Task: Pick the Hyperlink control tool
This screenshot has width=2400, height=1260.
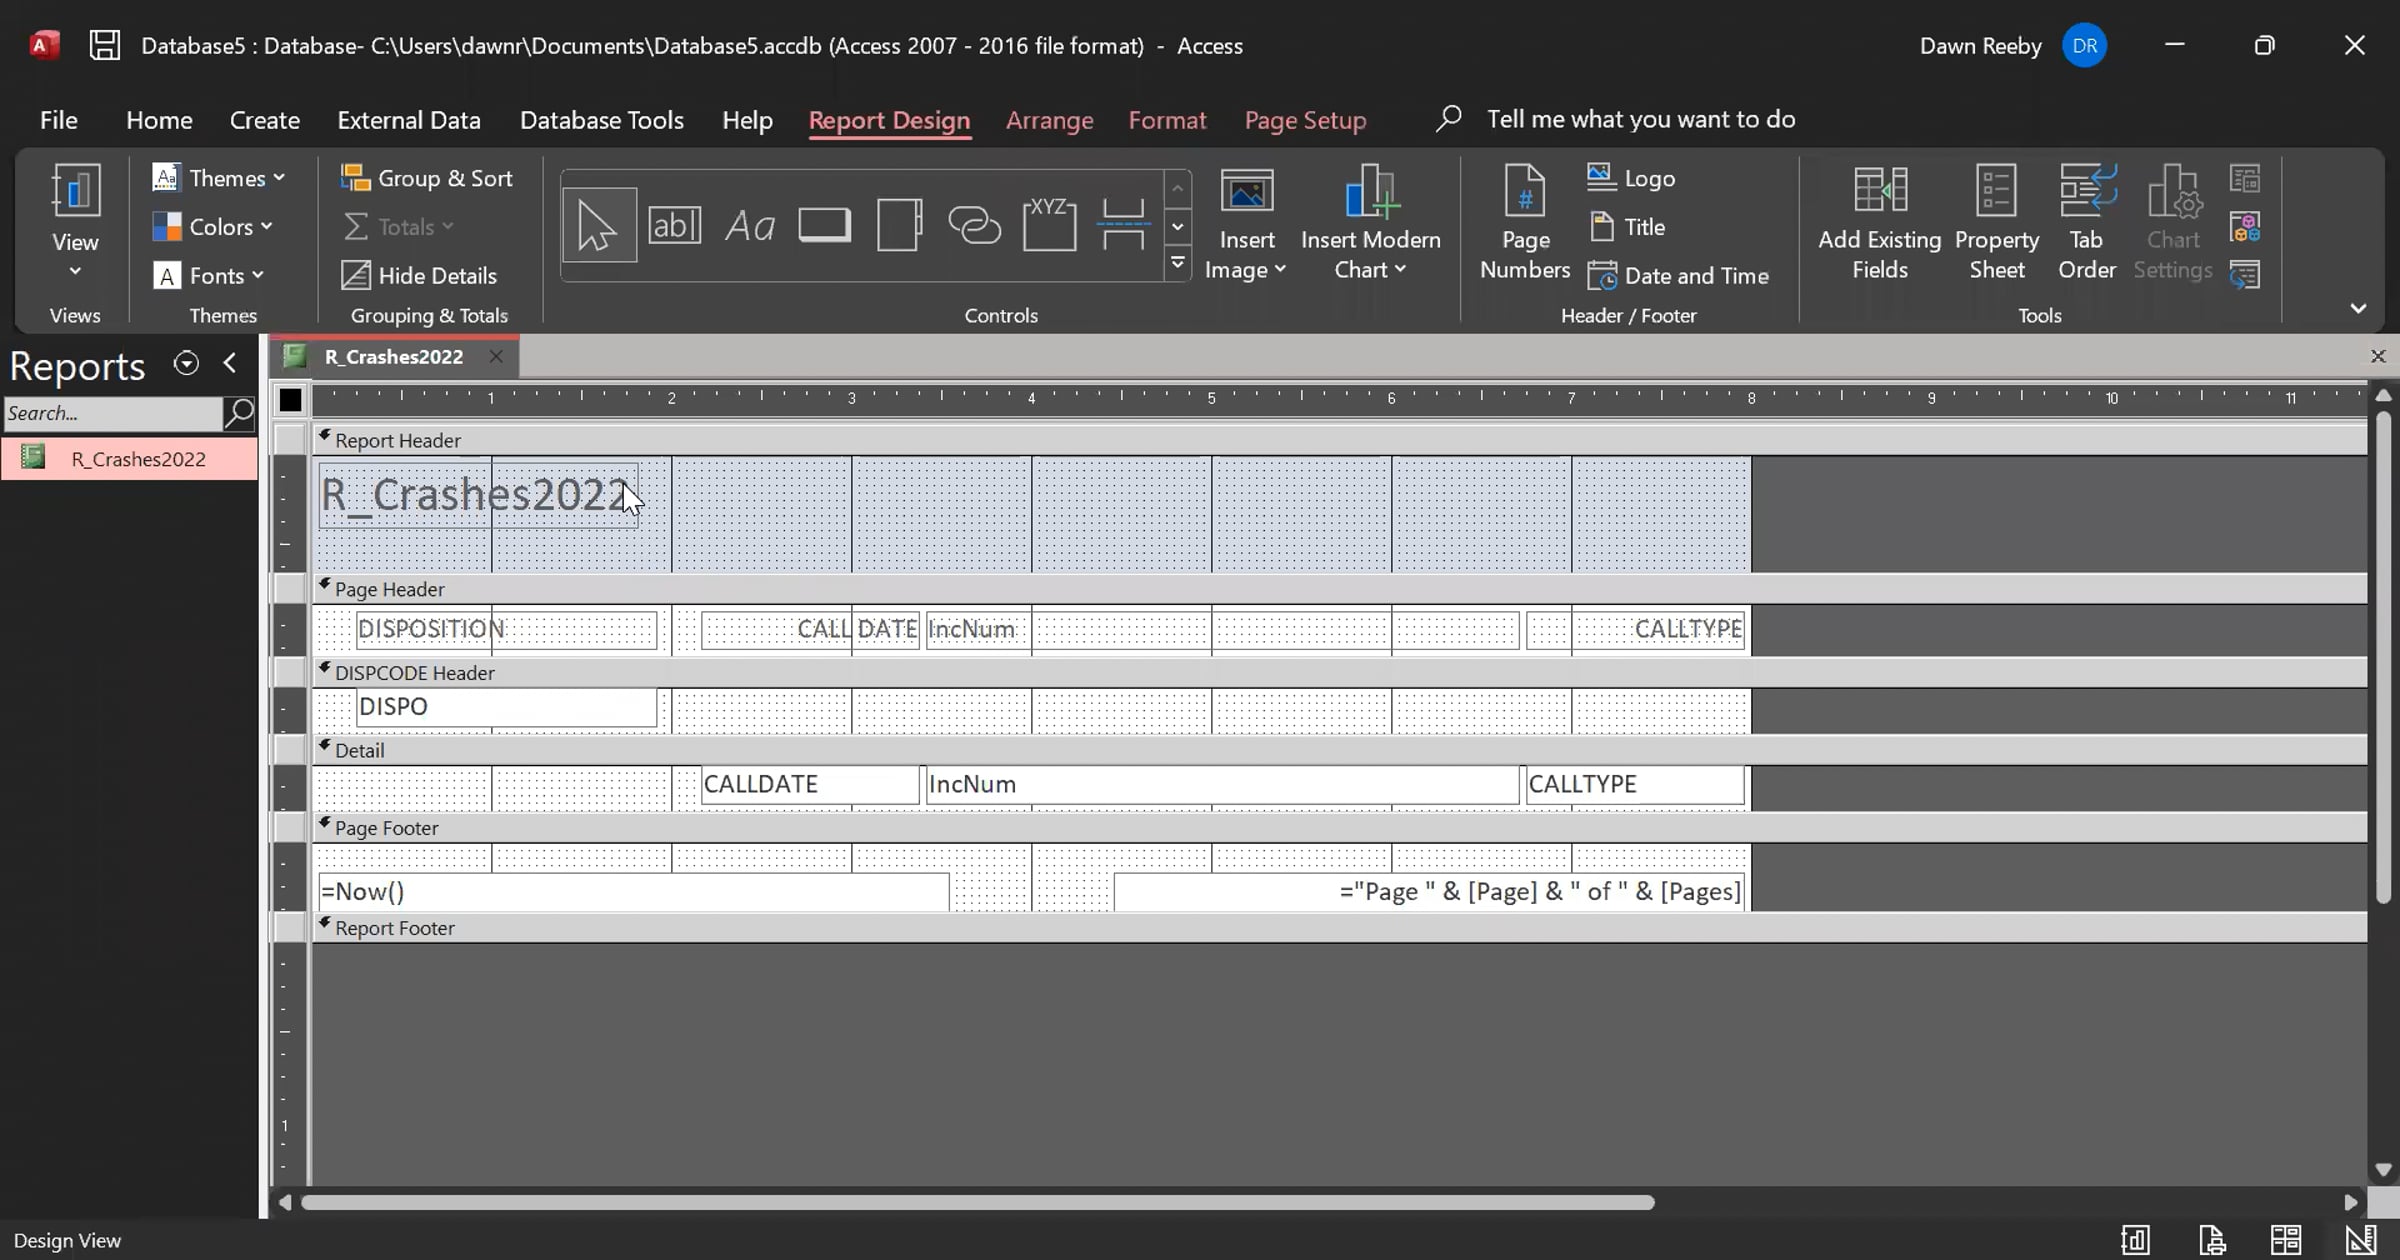Action: 974,225
